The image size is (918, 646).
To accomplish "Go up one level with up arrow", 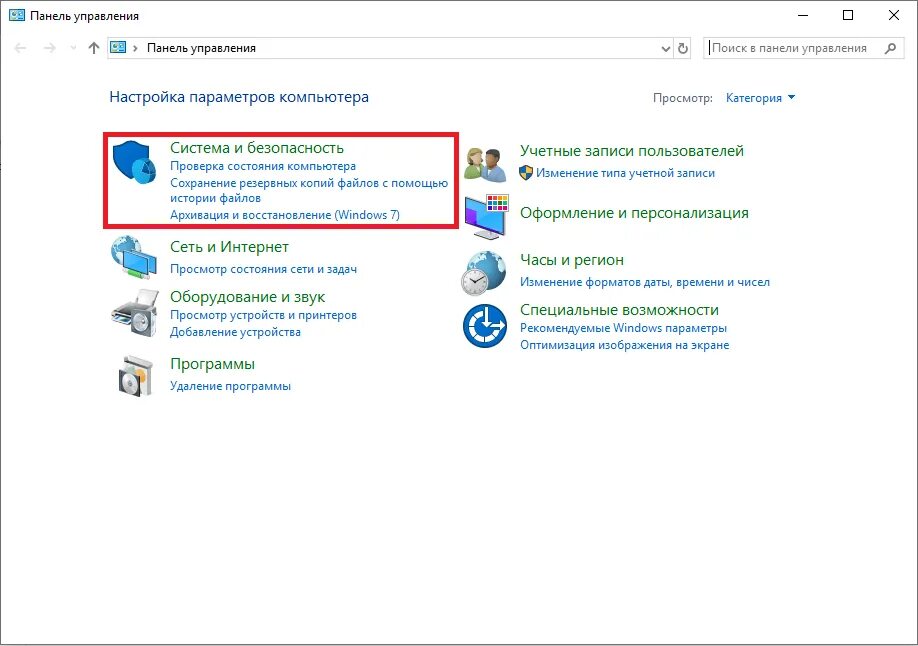I will [94, 48].
